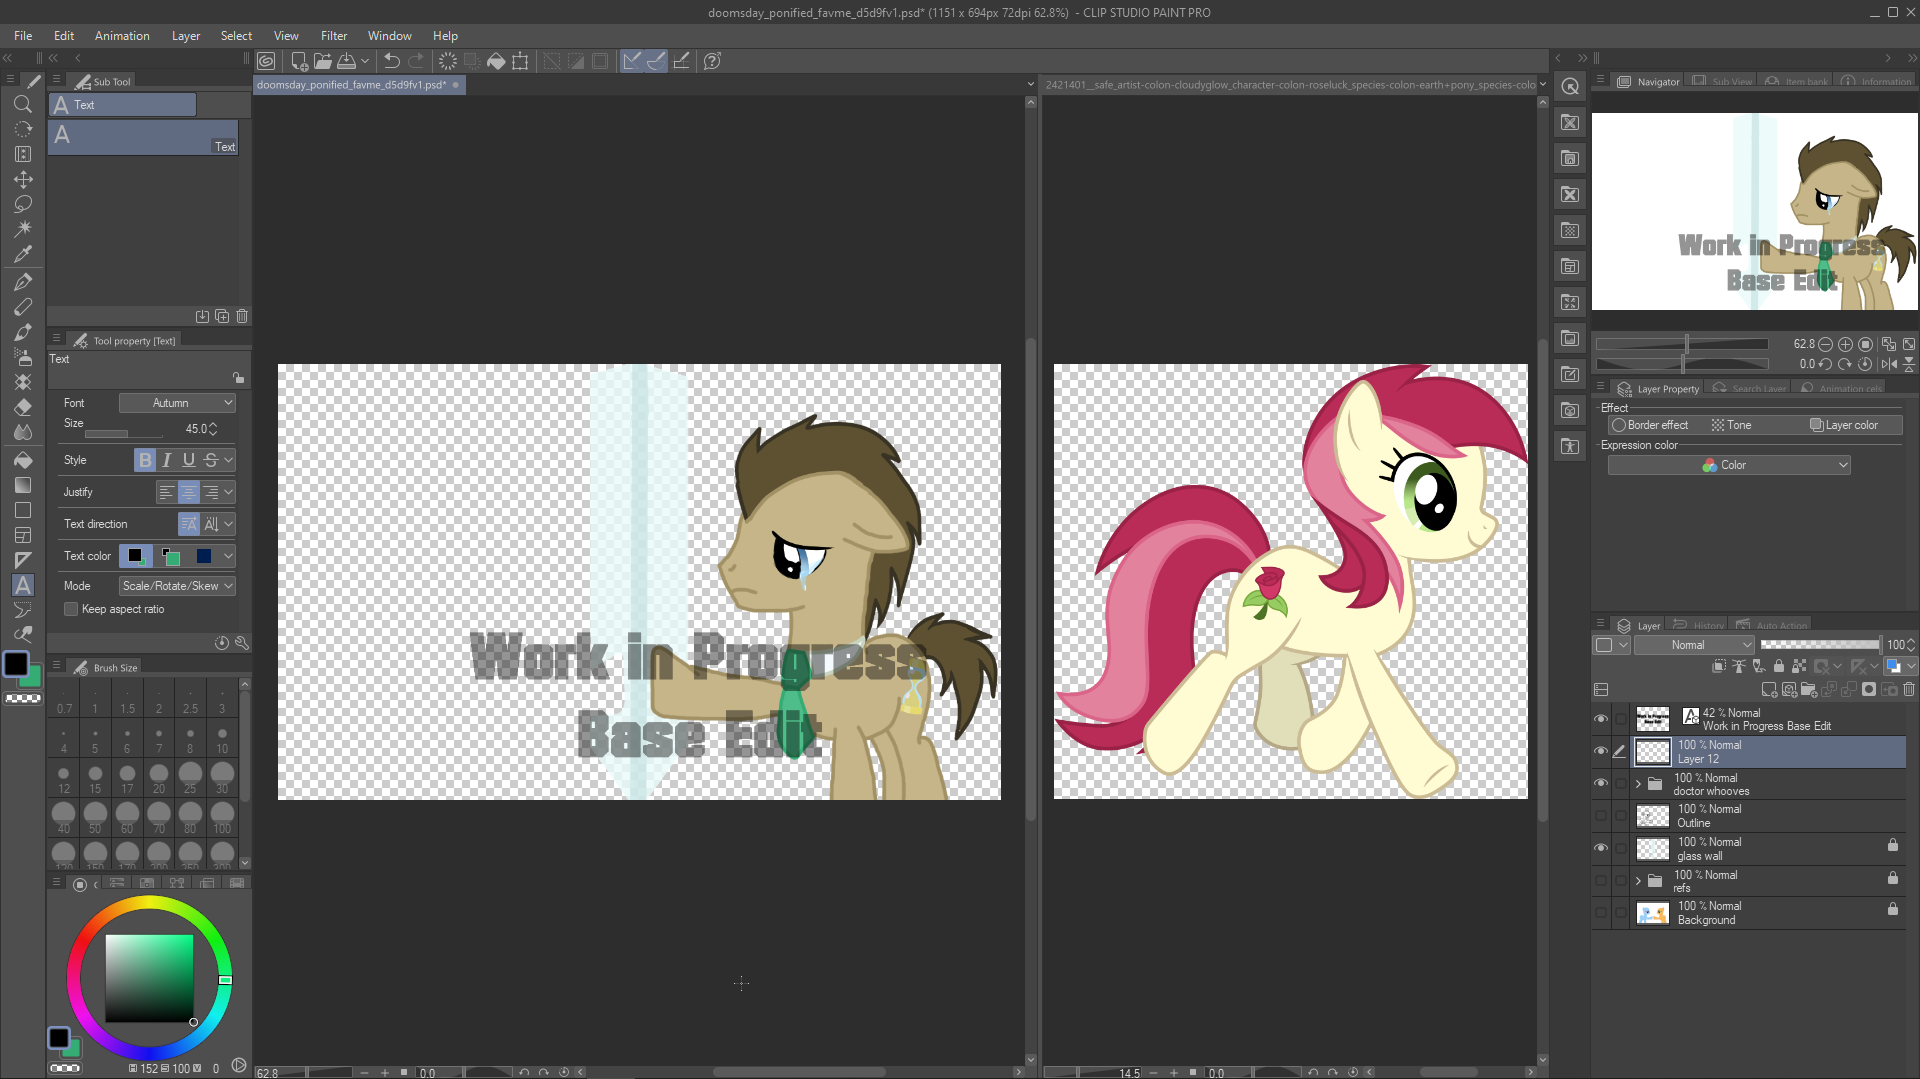Viewport: 1920px width, 1079px height.
Task: Click the Undo arrow in command bar
Action: (392, 61)
